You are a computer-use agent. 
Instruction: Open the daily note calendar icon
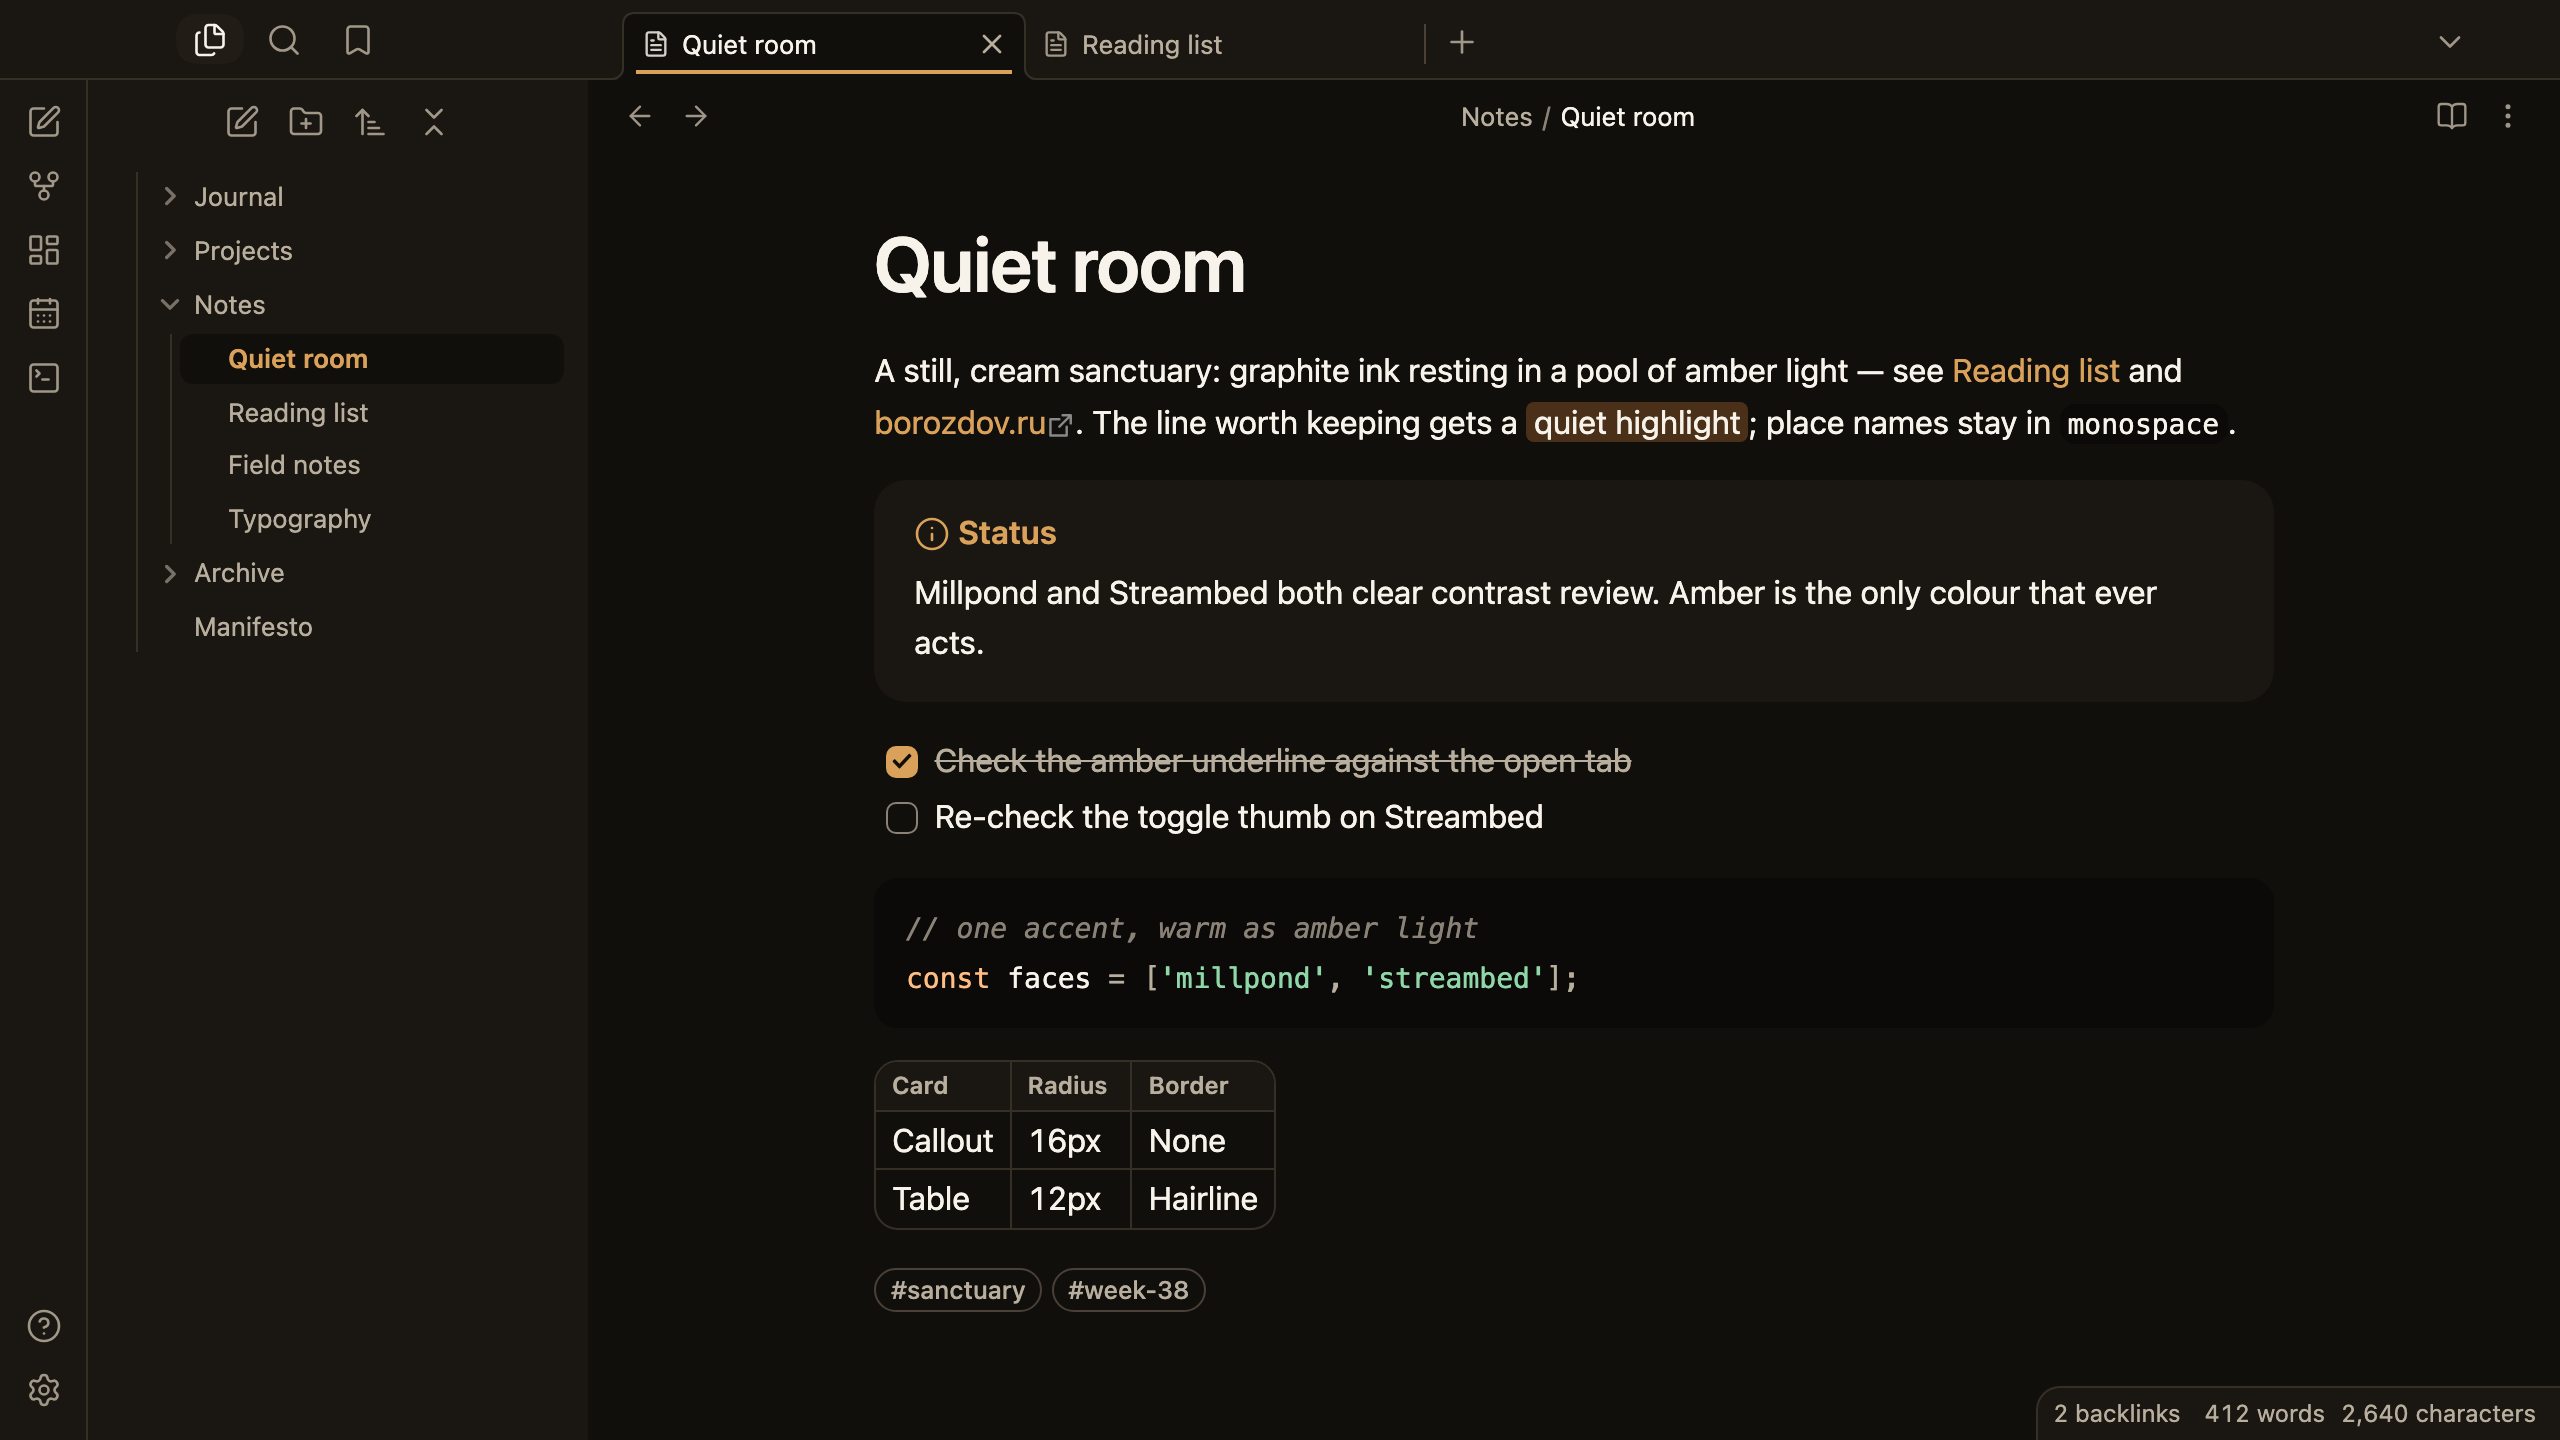44,314
